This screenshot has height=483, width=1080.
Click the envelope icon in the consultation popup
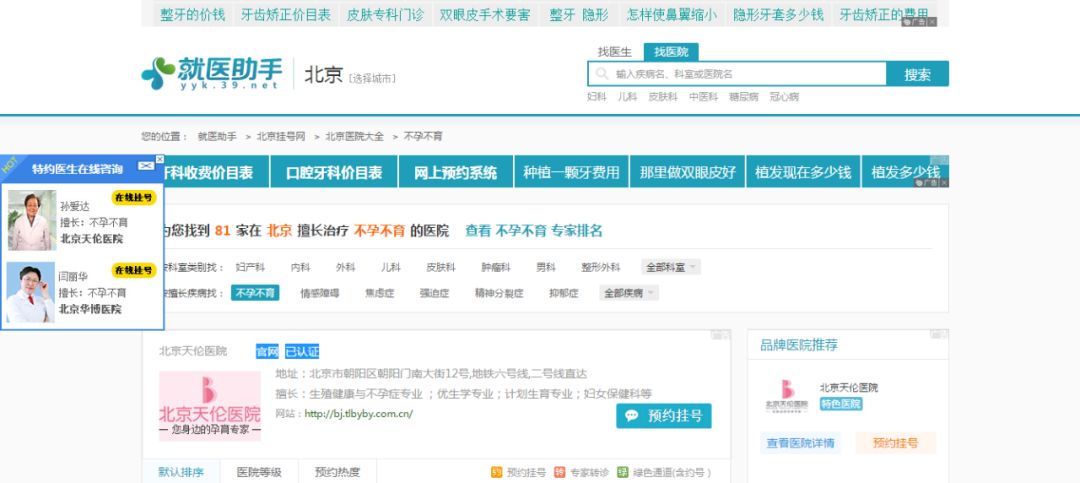pos(145,163)
